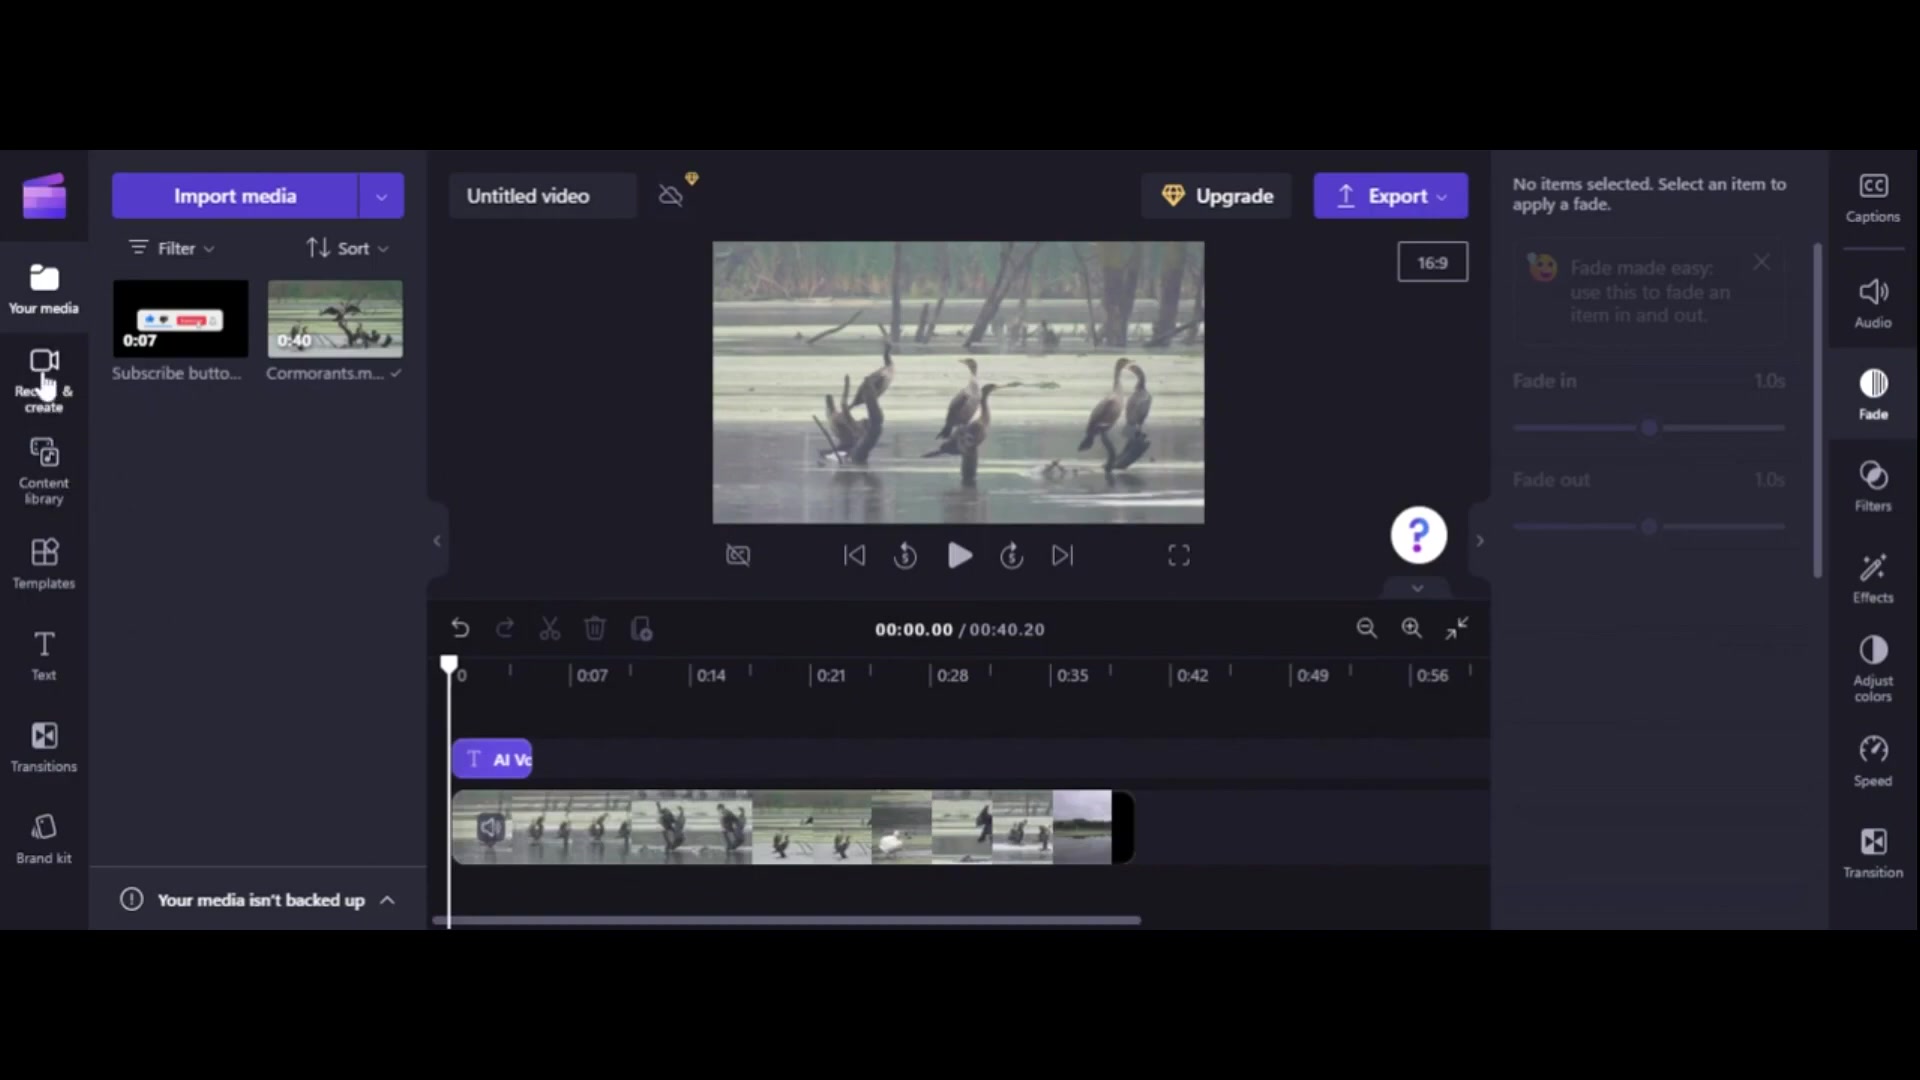
Task: Adjust the Fade in slider
Action: [1649, 428]
